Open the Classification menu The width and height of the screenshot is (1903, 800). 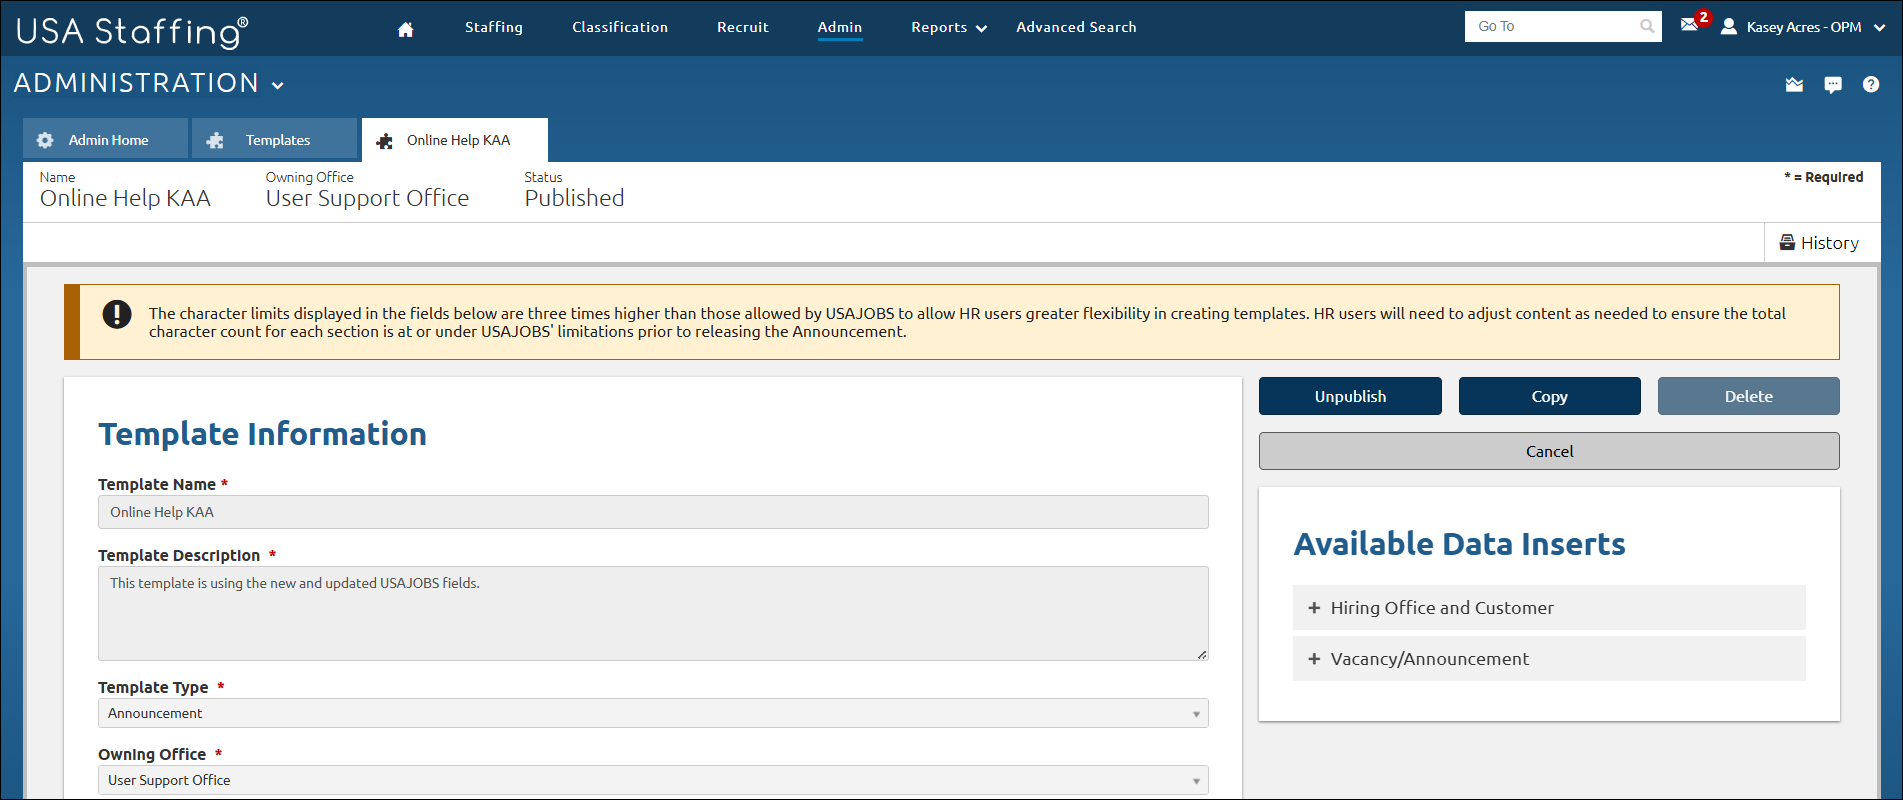620,27
